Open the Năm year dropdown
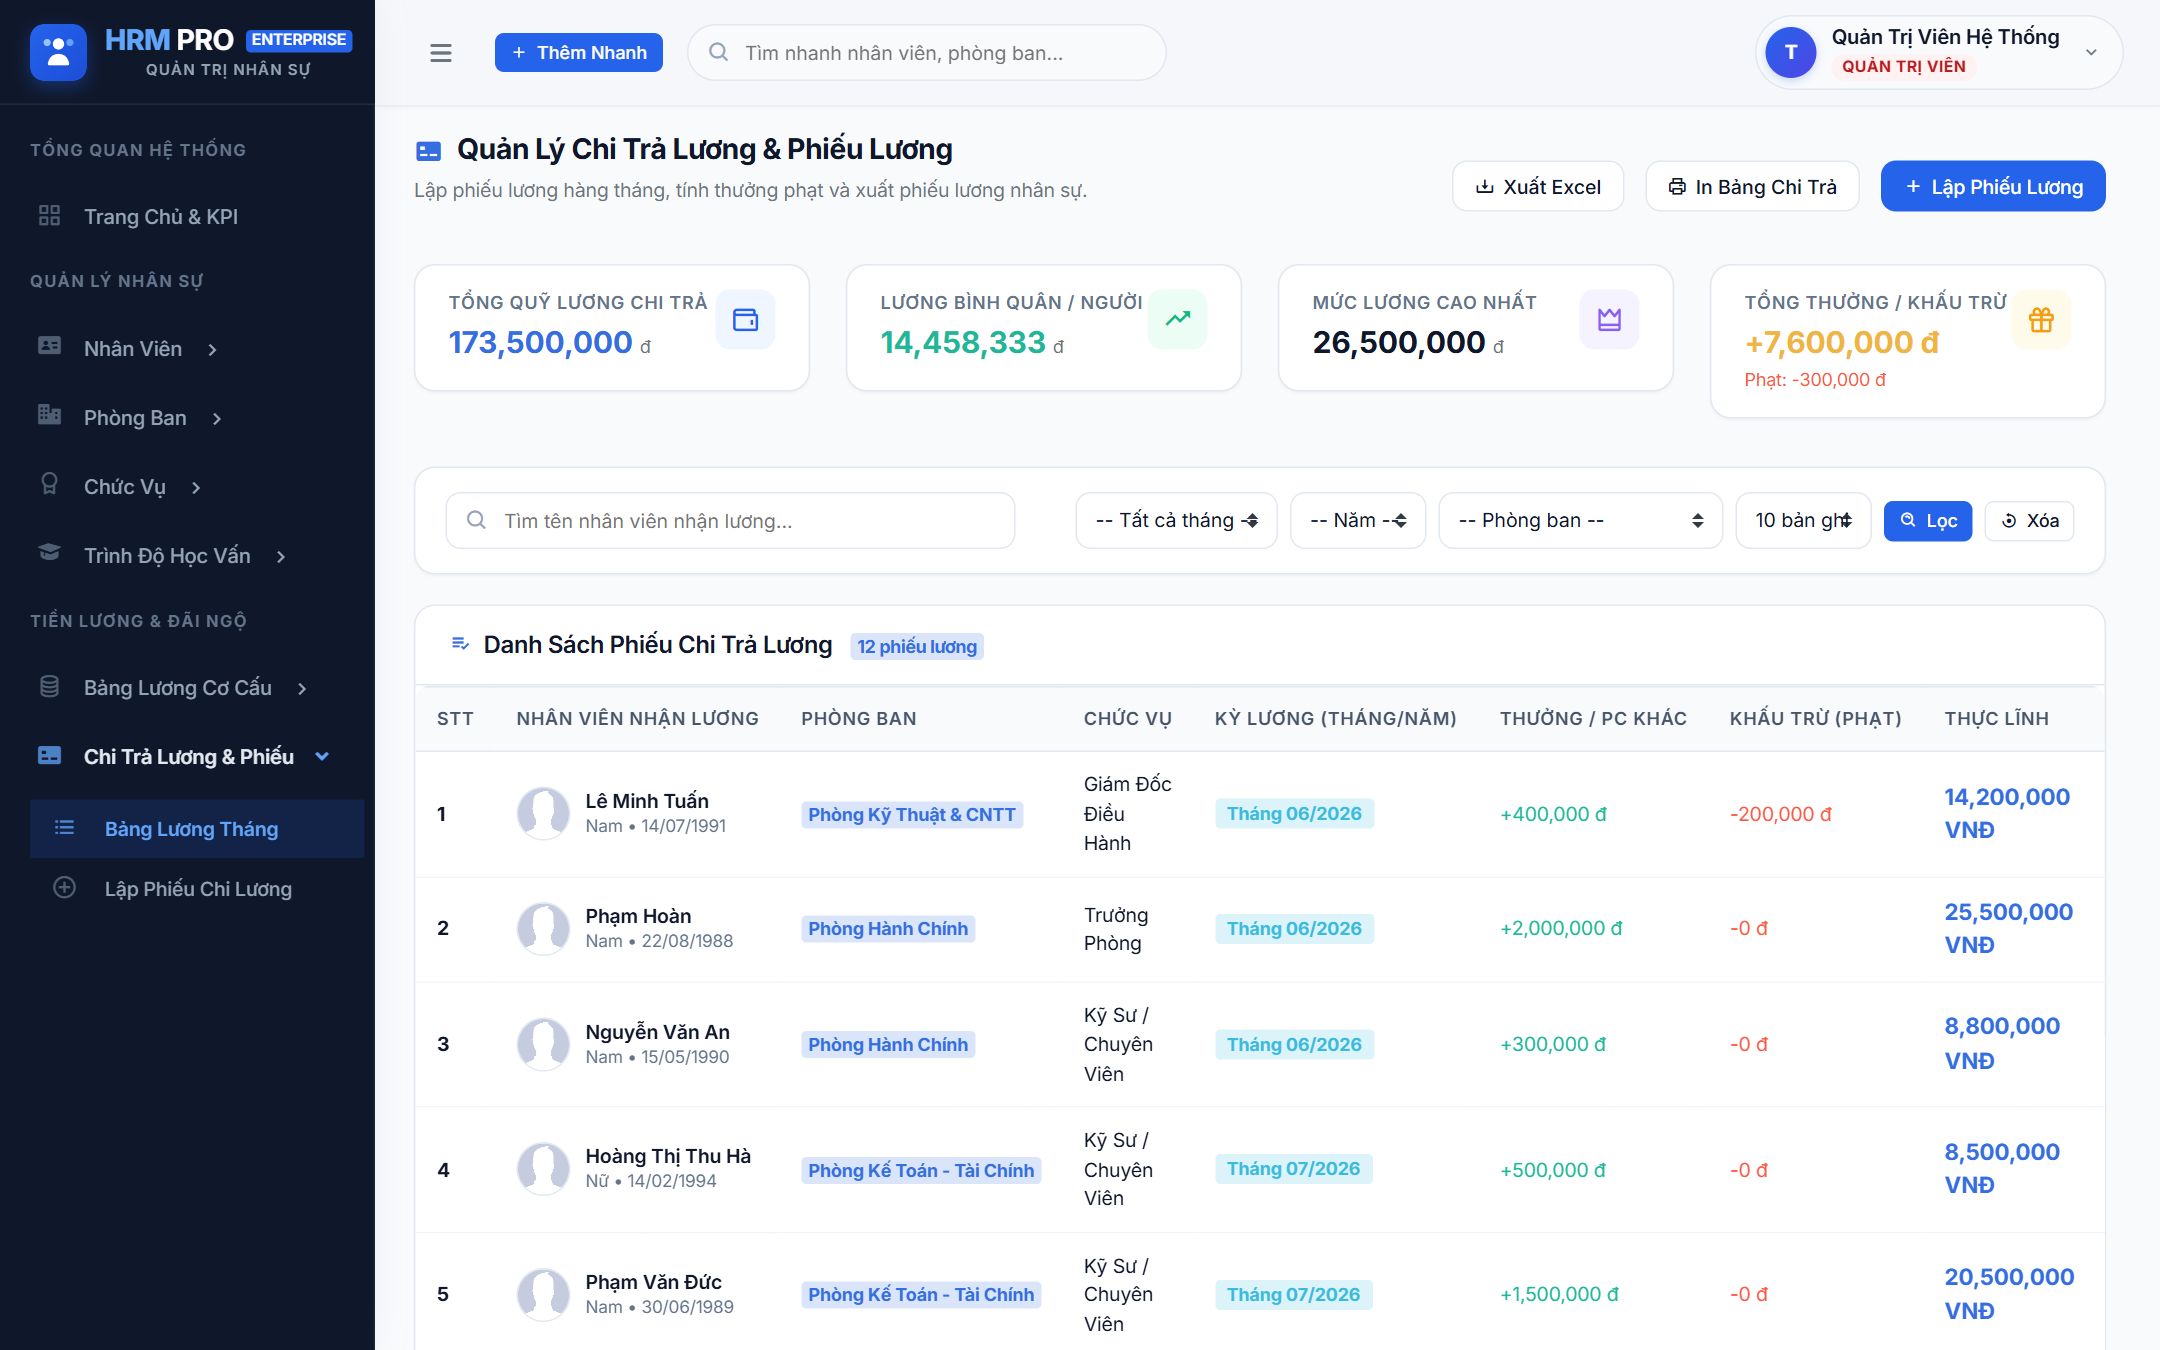 (x=1358, y=520)
